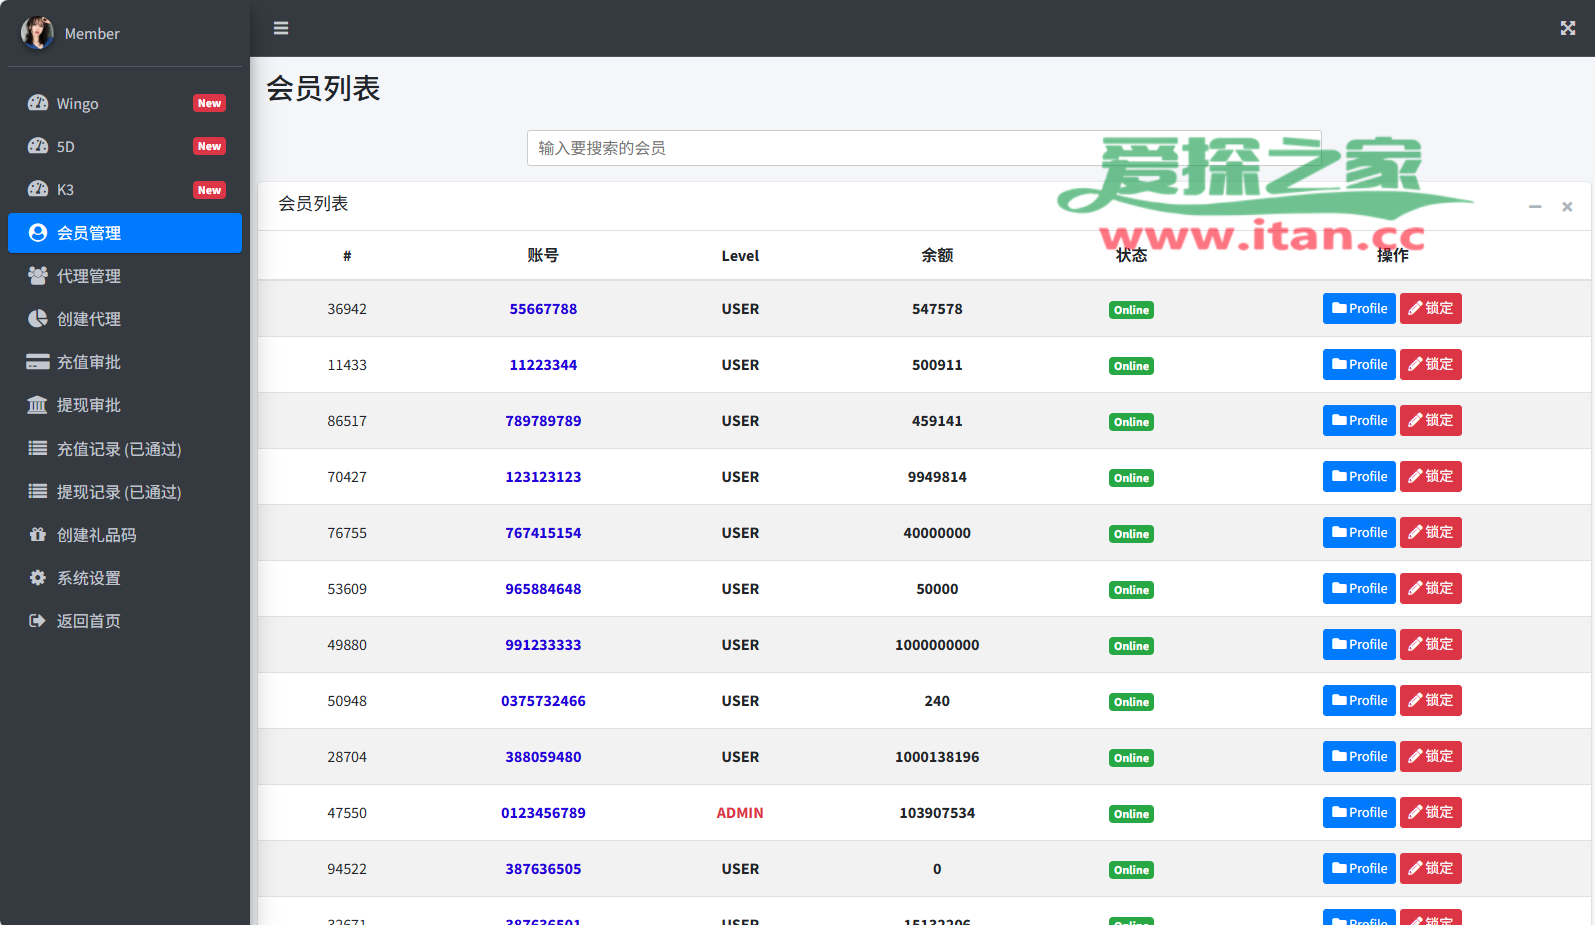Click 锁定 lock button for account 123123123
Screen dimensions: 1595x925
1430,477
